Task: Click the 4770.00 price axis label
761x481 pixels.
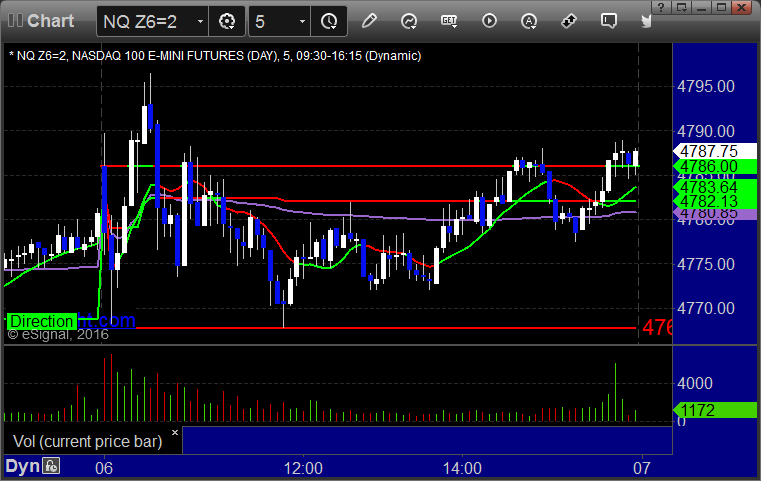Action: click(x=706, y=308)
